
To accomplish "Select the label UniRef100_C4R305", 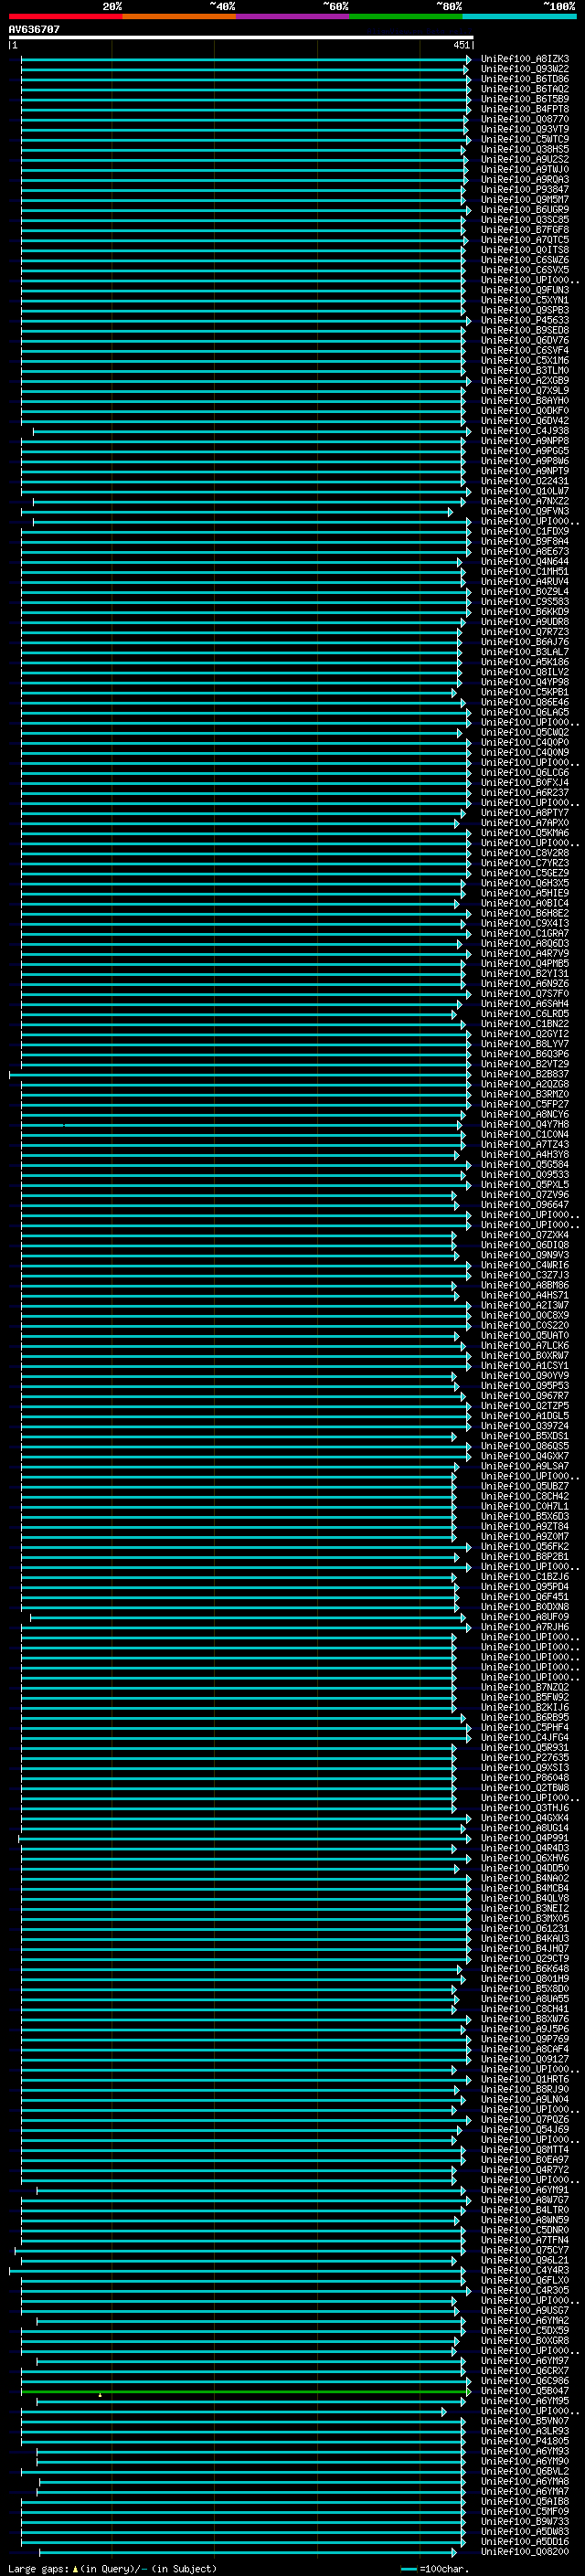I will (x=525, y=2291).
